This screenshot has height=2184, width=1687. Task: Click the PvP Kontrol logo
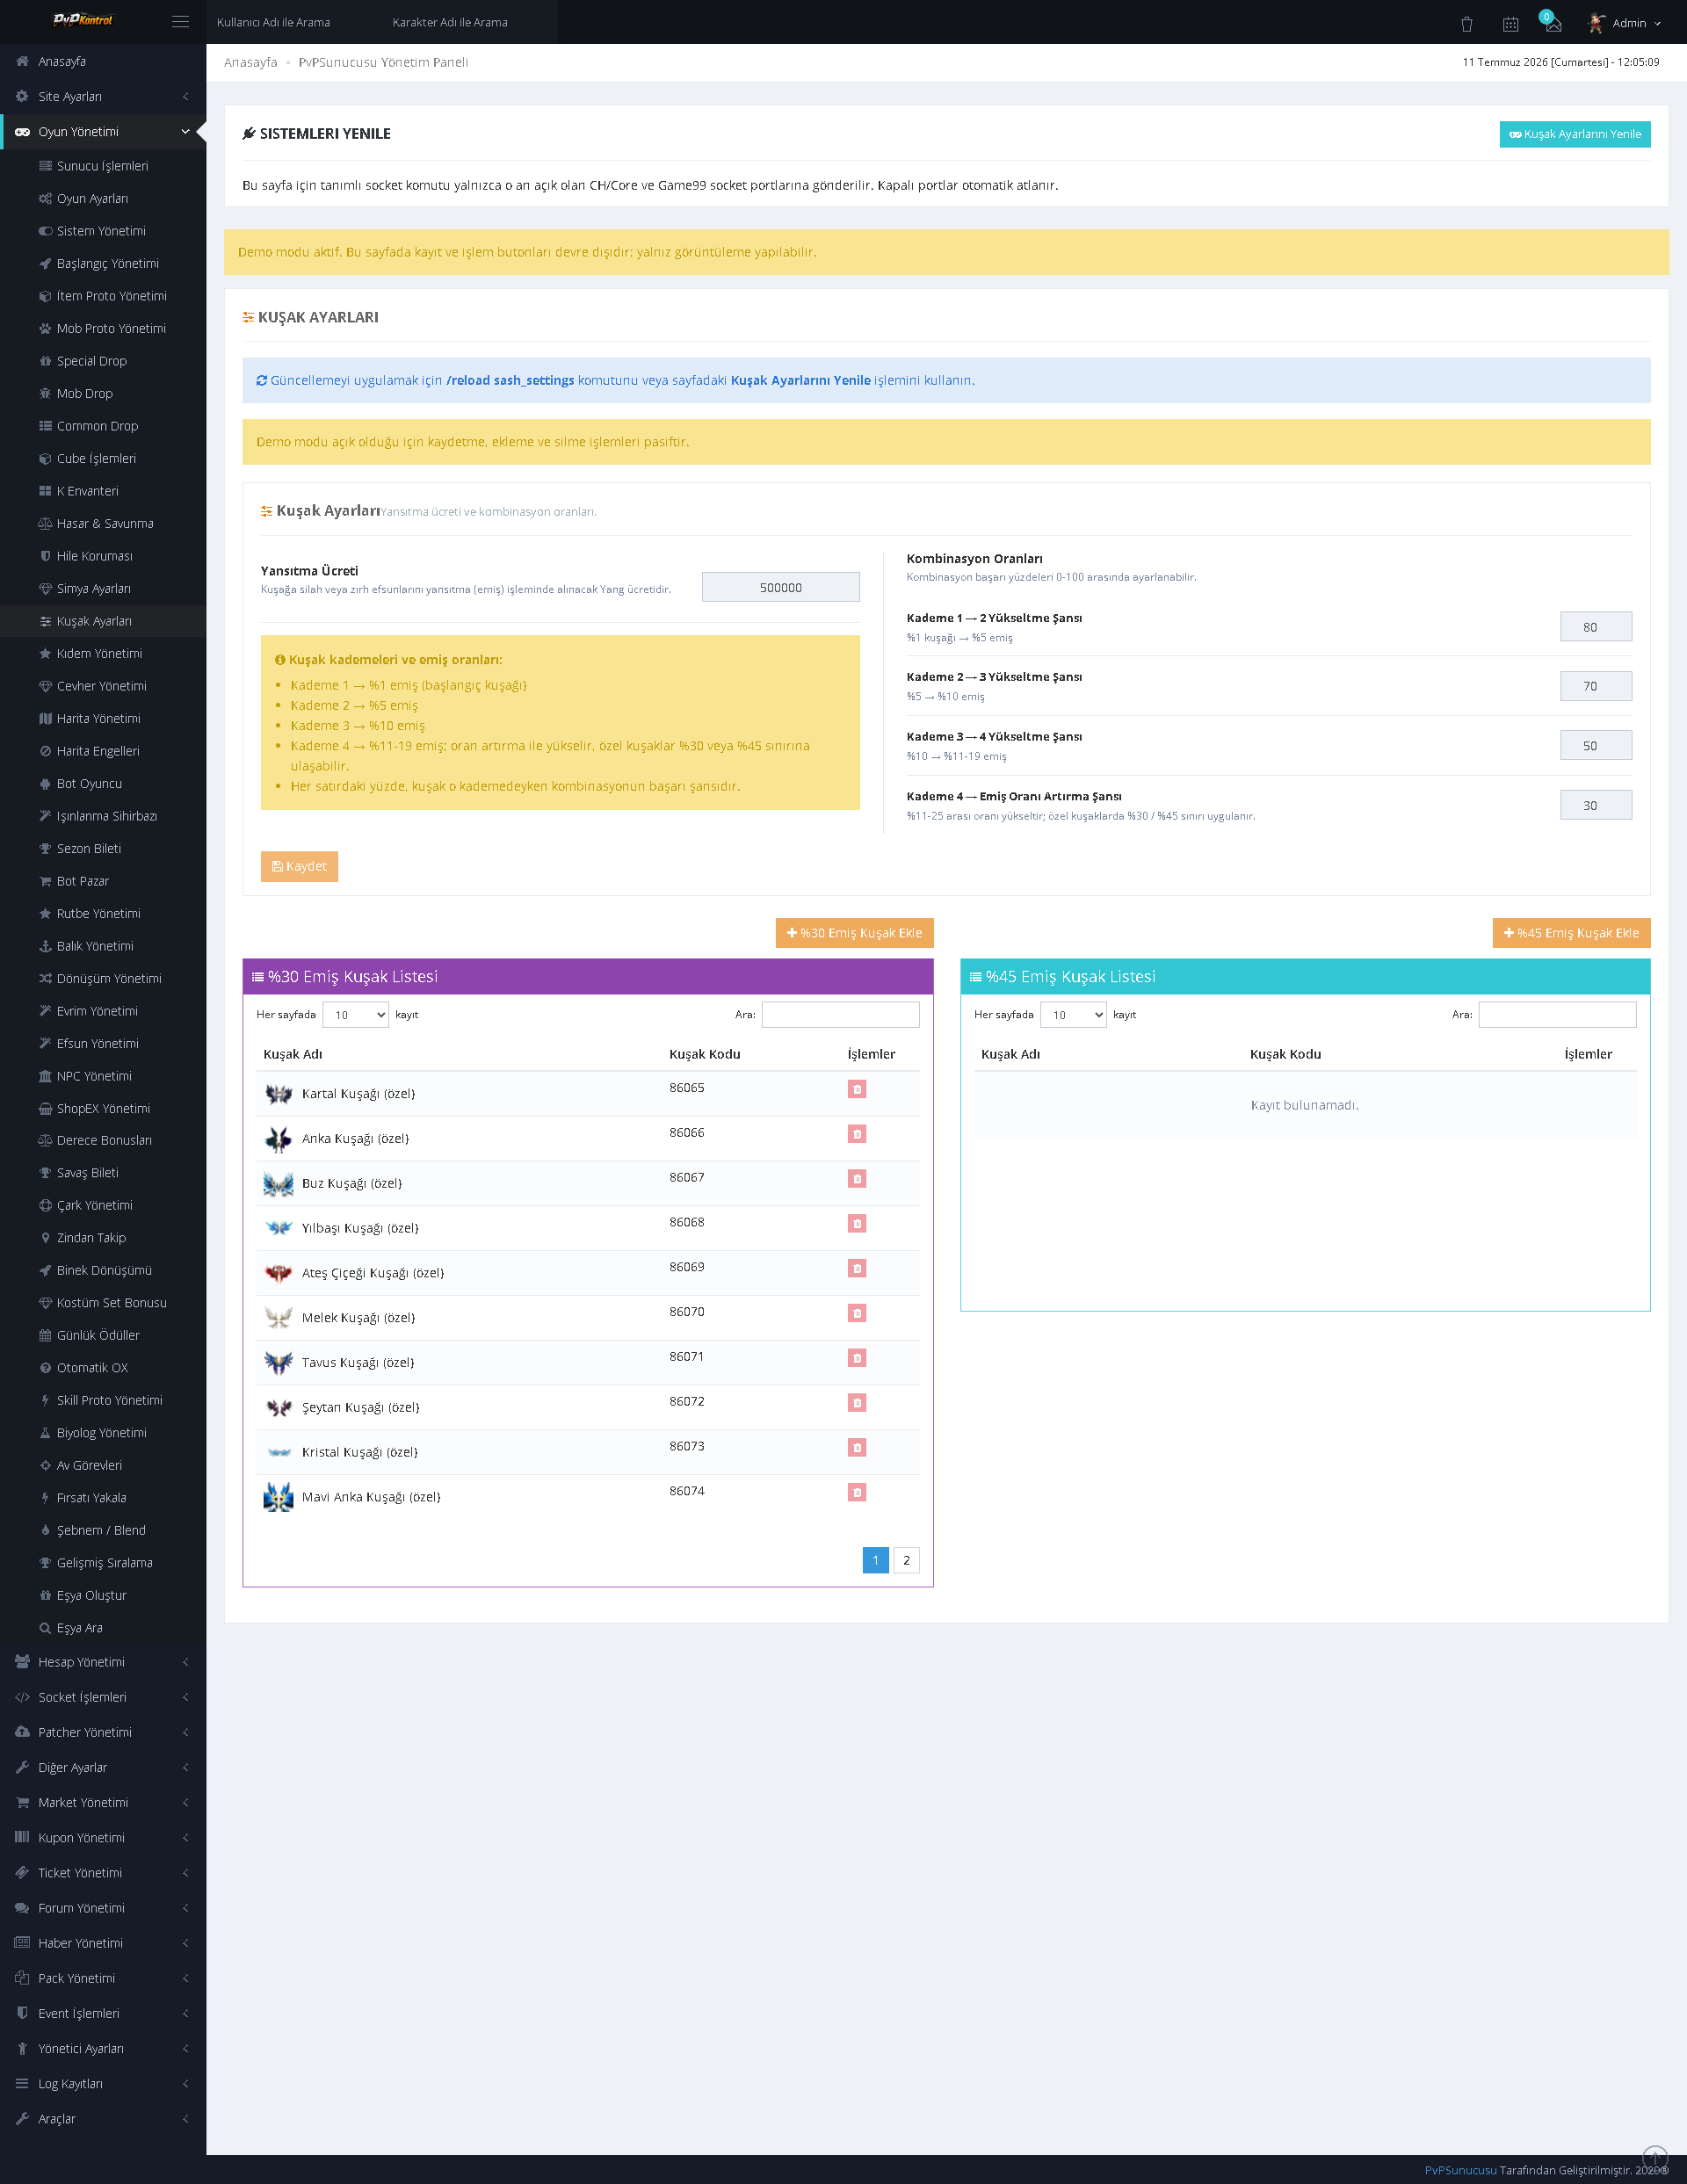[x=83, y=20]
